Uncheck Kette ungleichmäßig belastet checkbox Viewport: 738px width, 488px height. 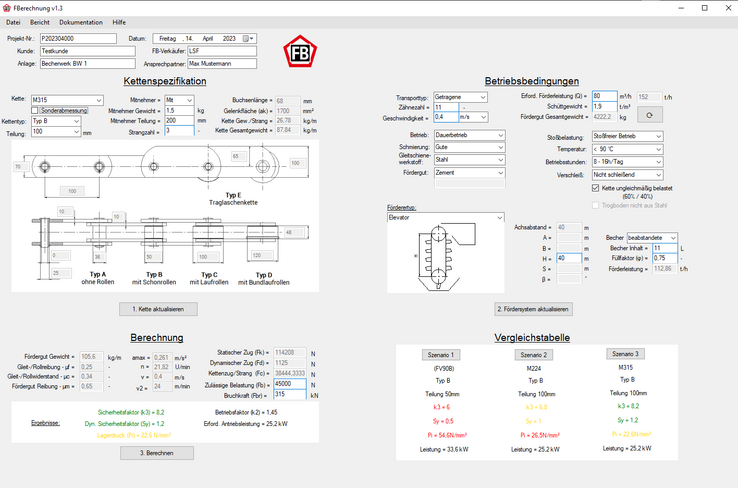(x=595, y=188)
